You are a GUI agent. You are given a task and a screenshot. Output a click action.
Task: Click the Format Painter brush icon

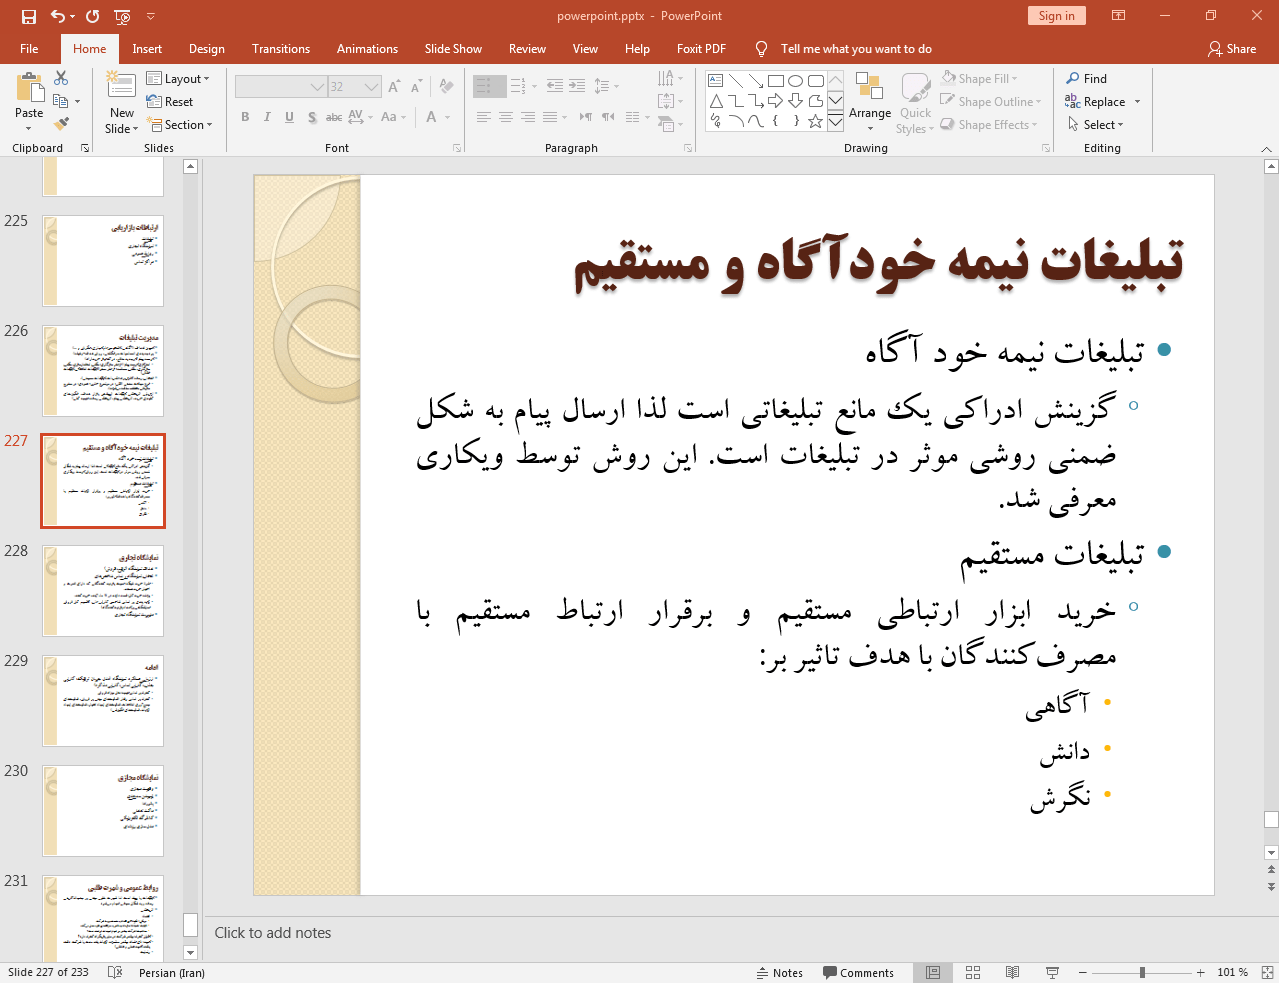(x=61, y=124)
